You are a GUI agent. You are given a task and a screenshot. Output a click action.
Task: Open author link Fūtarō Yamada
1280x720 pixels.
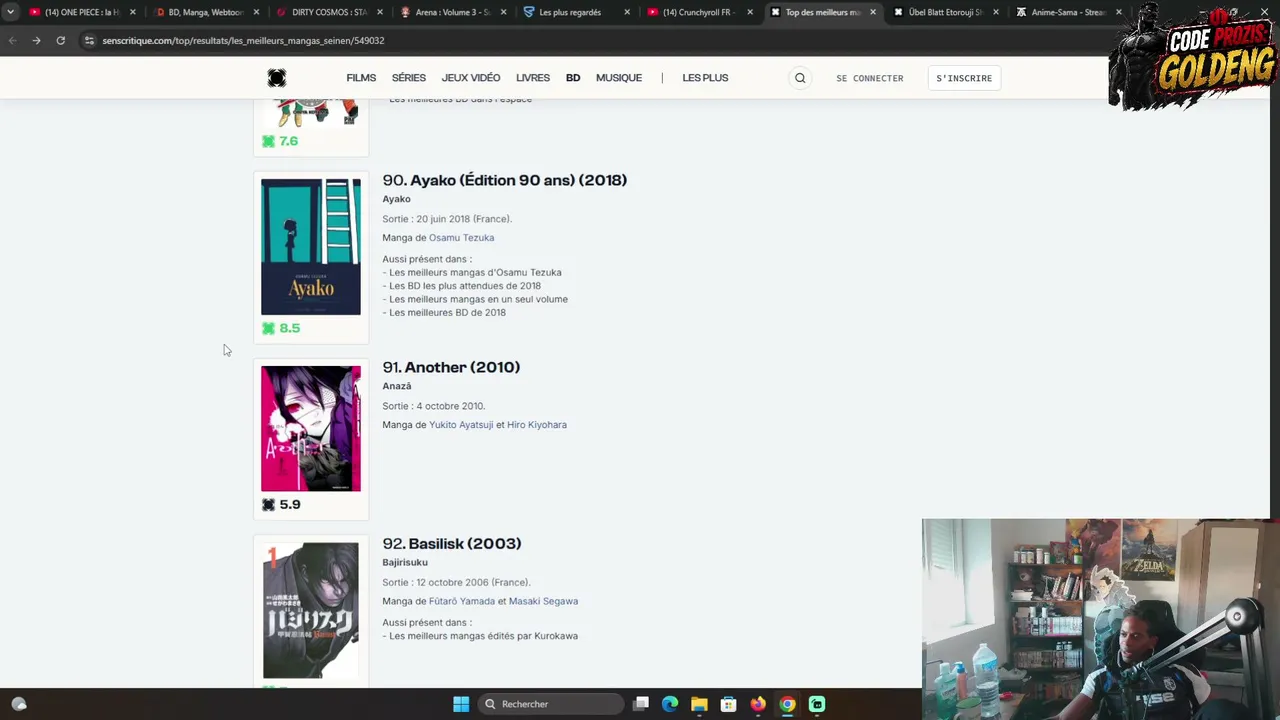pyautogui.click(x=462, y=602)
